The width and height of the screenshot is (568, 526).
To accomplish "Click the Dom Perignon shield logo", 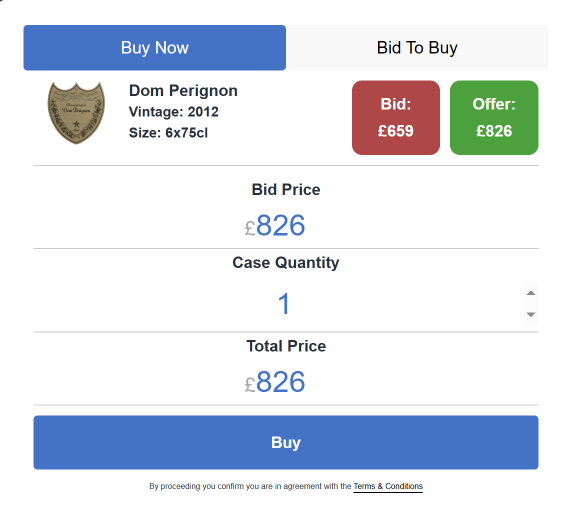I will (76, 113).
